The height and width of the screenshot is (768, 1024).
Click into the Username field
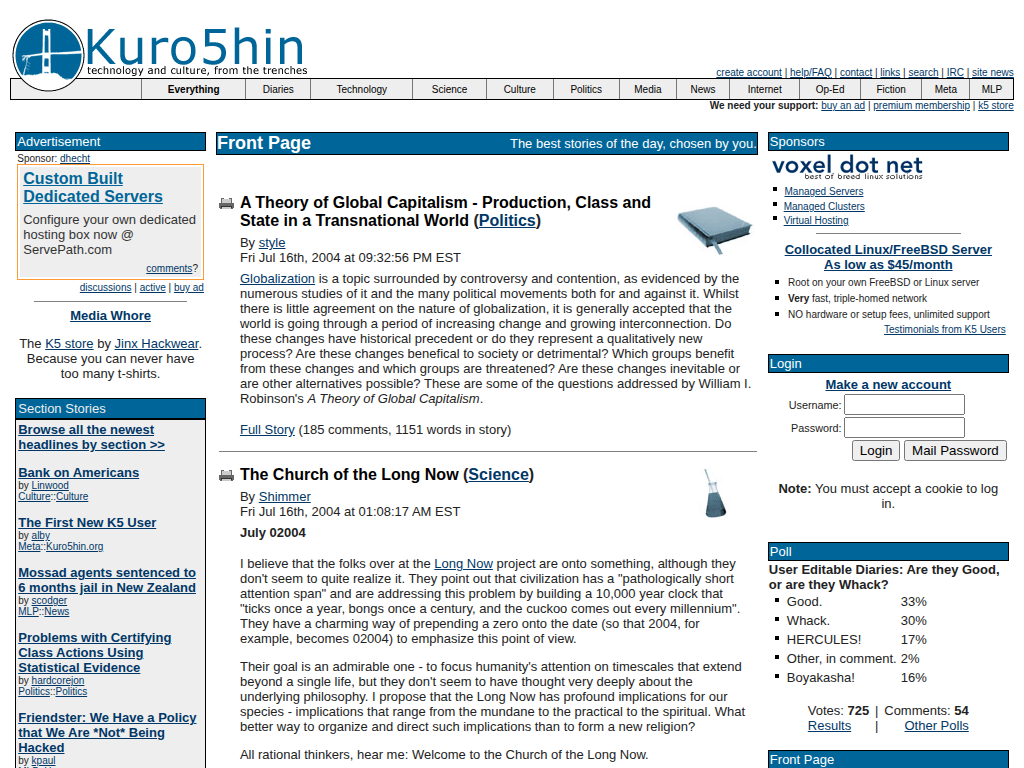click(x=904, y=405)
